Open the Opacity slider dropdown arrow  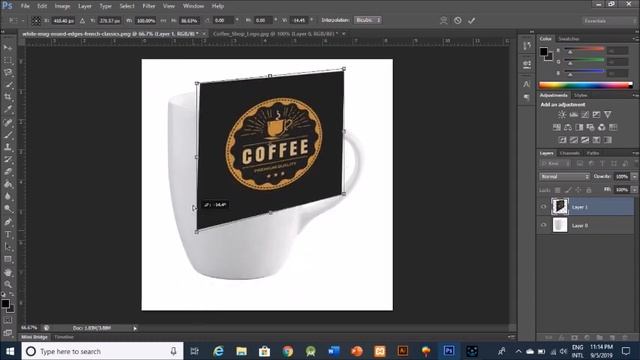pyautogui.click(x=634, y=176)
